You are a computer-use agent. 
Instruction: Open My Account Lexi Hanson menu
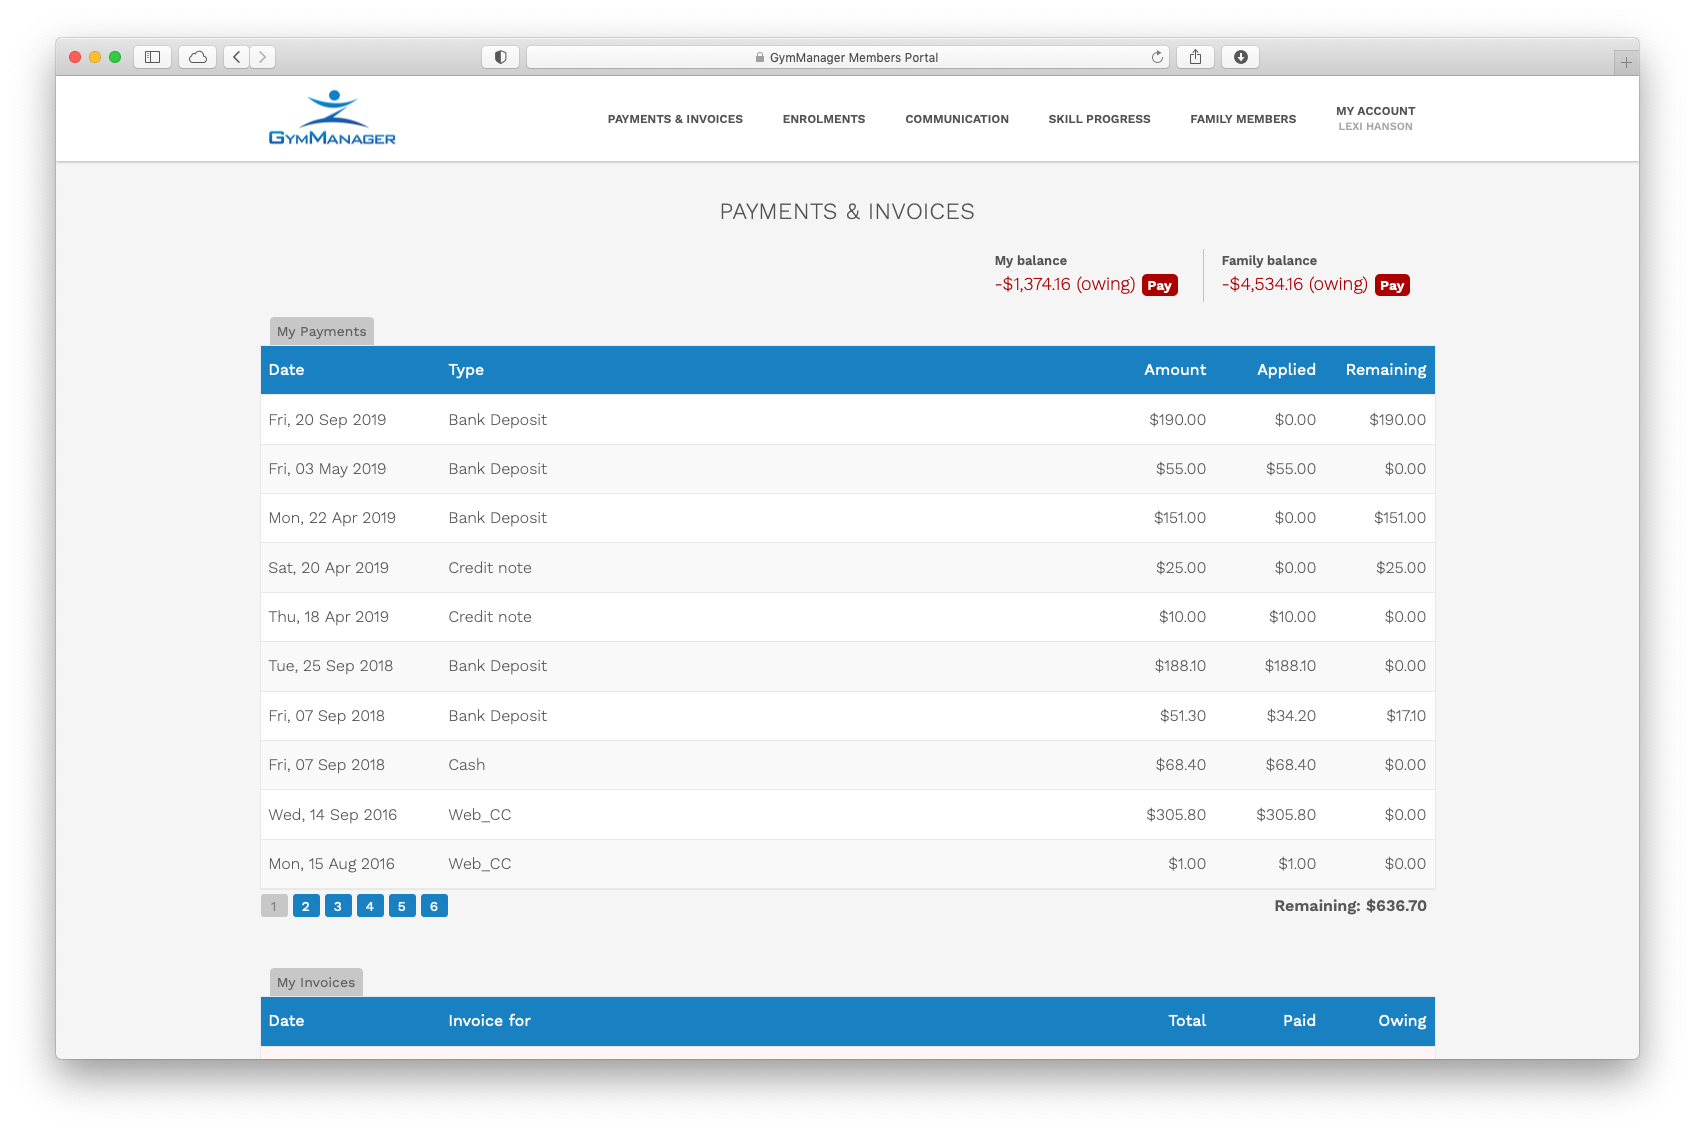(x=1375, y=118)
